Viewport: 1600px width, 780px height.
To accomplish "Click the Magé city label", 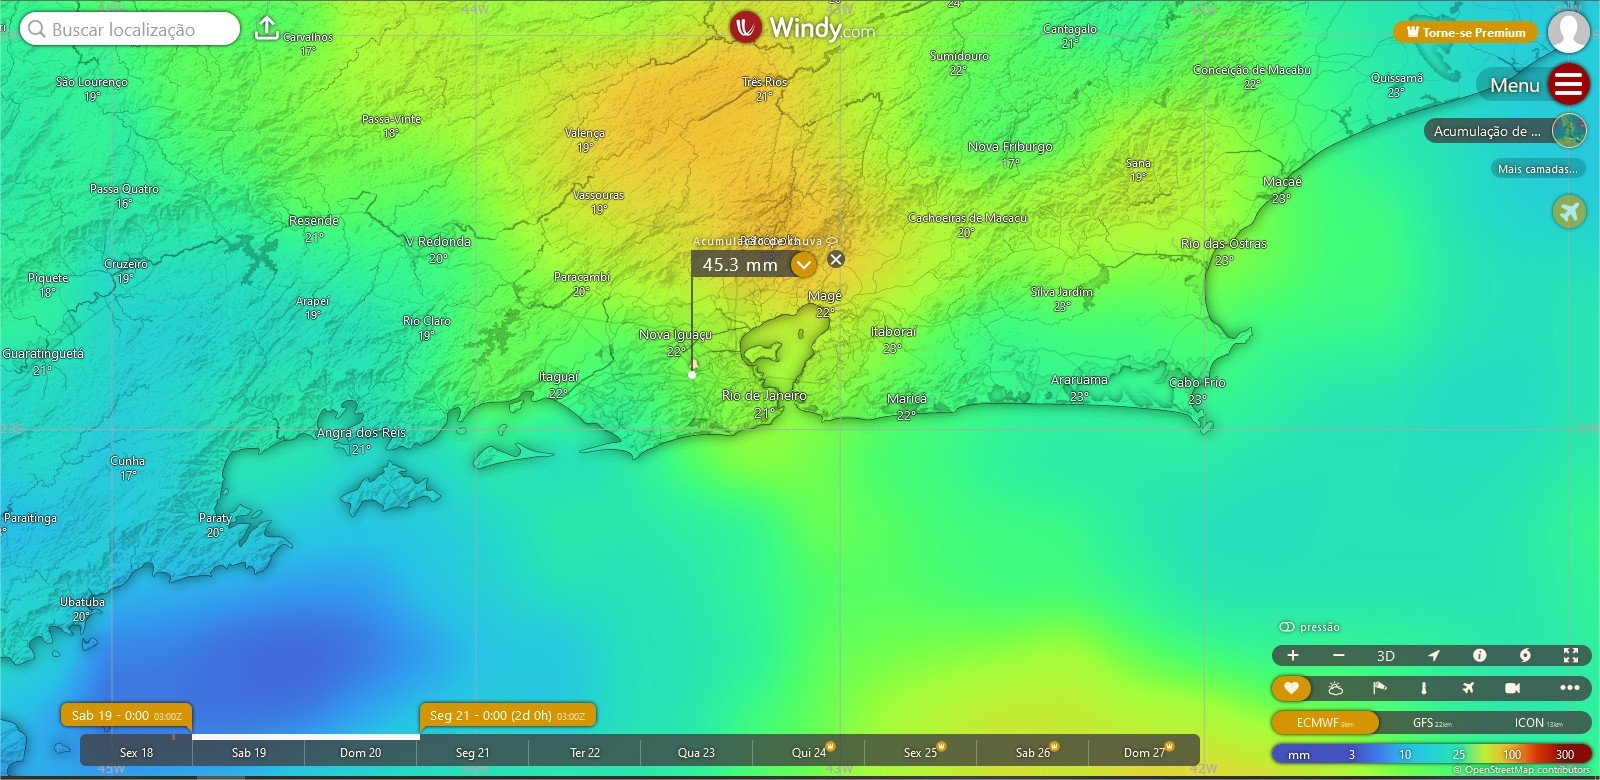I will (825, 296).
